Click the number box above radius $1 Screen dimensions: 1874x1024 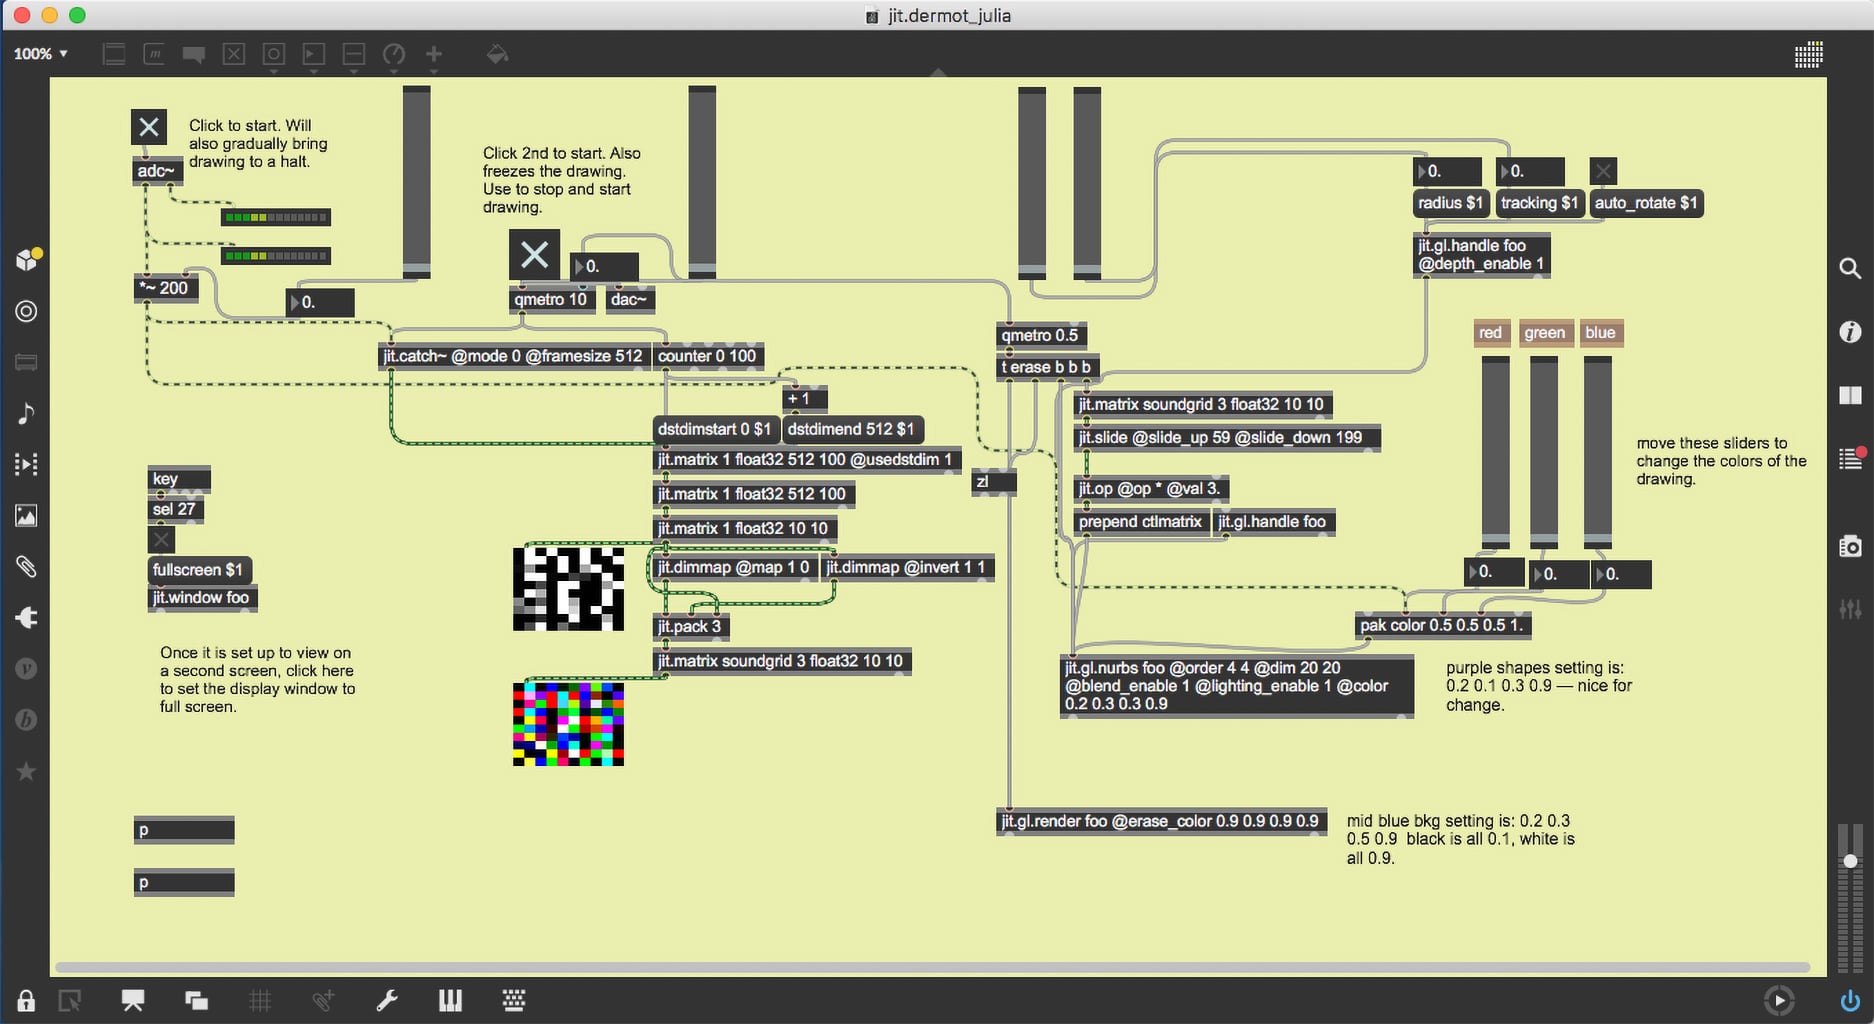coord(1447,171)
